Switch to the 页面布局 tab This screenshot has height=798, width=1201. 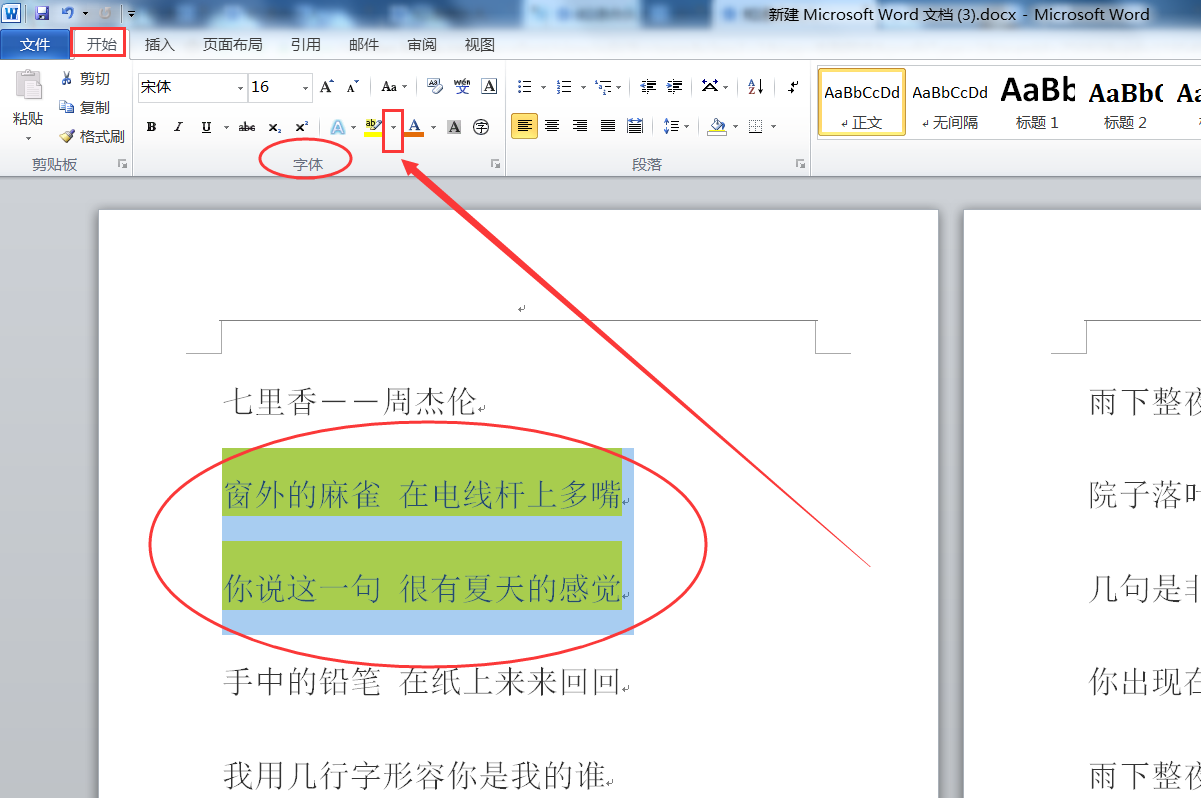pos(232,44)
